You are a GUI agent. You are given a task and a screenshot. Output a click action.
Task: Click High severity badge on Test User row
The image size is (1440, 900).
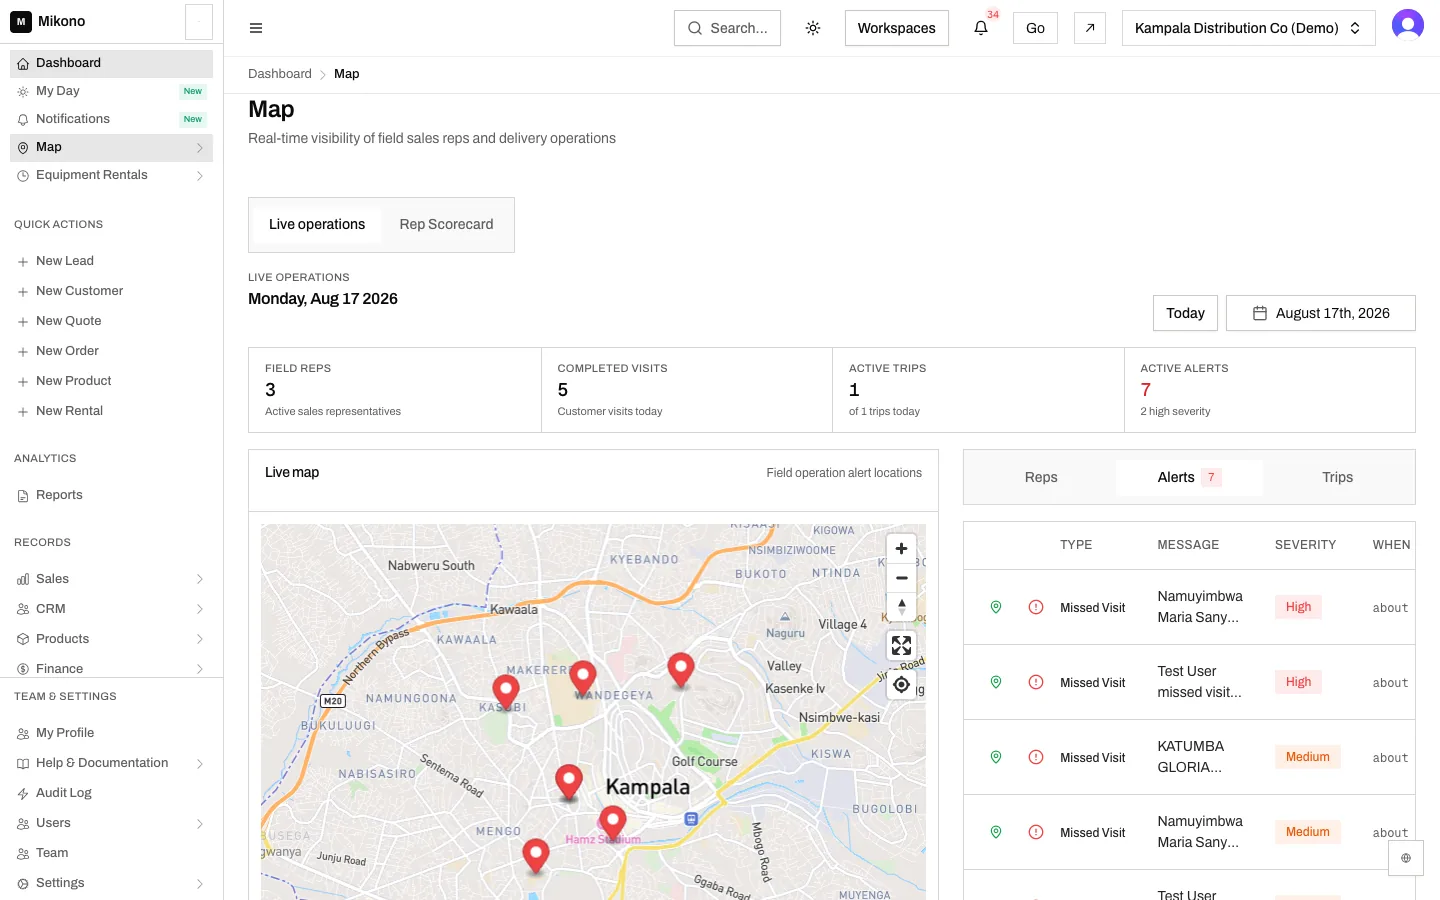pyautogui.click(x=1298, y=682)
